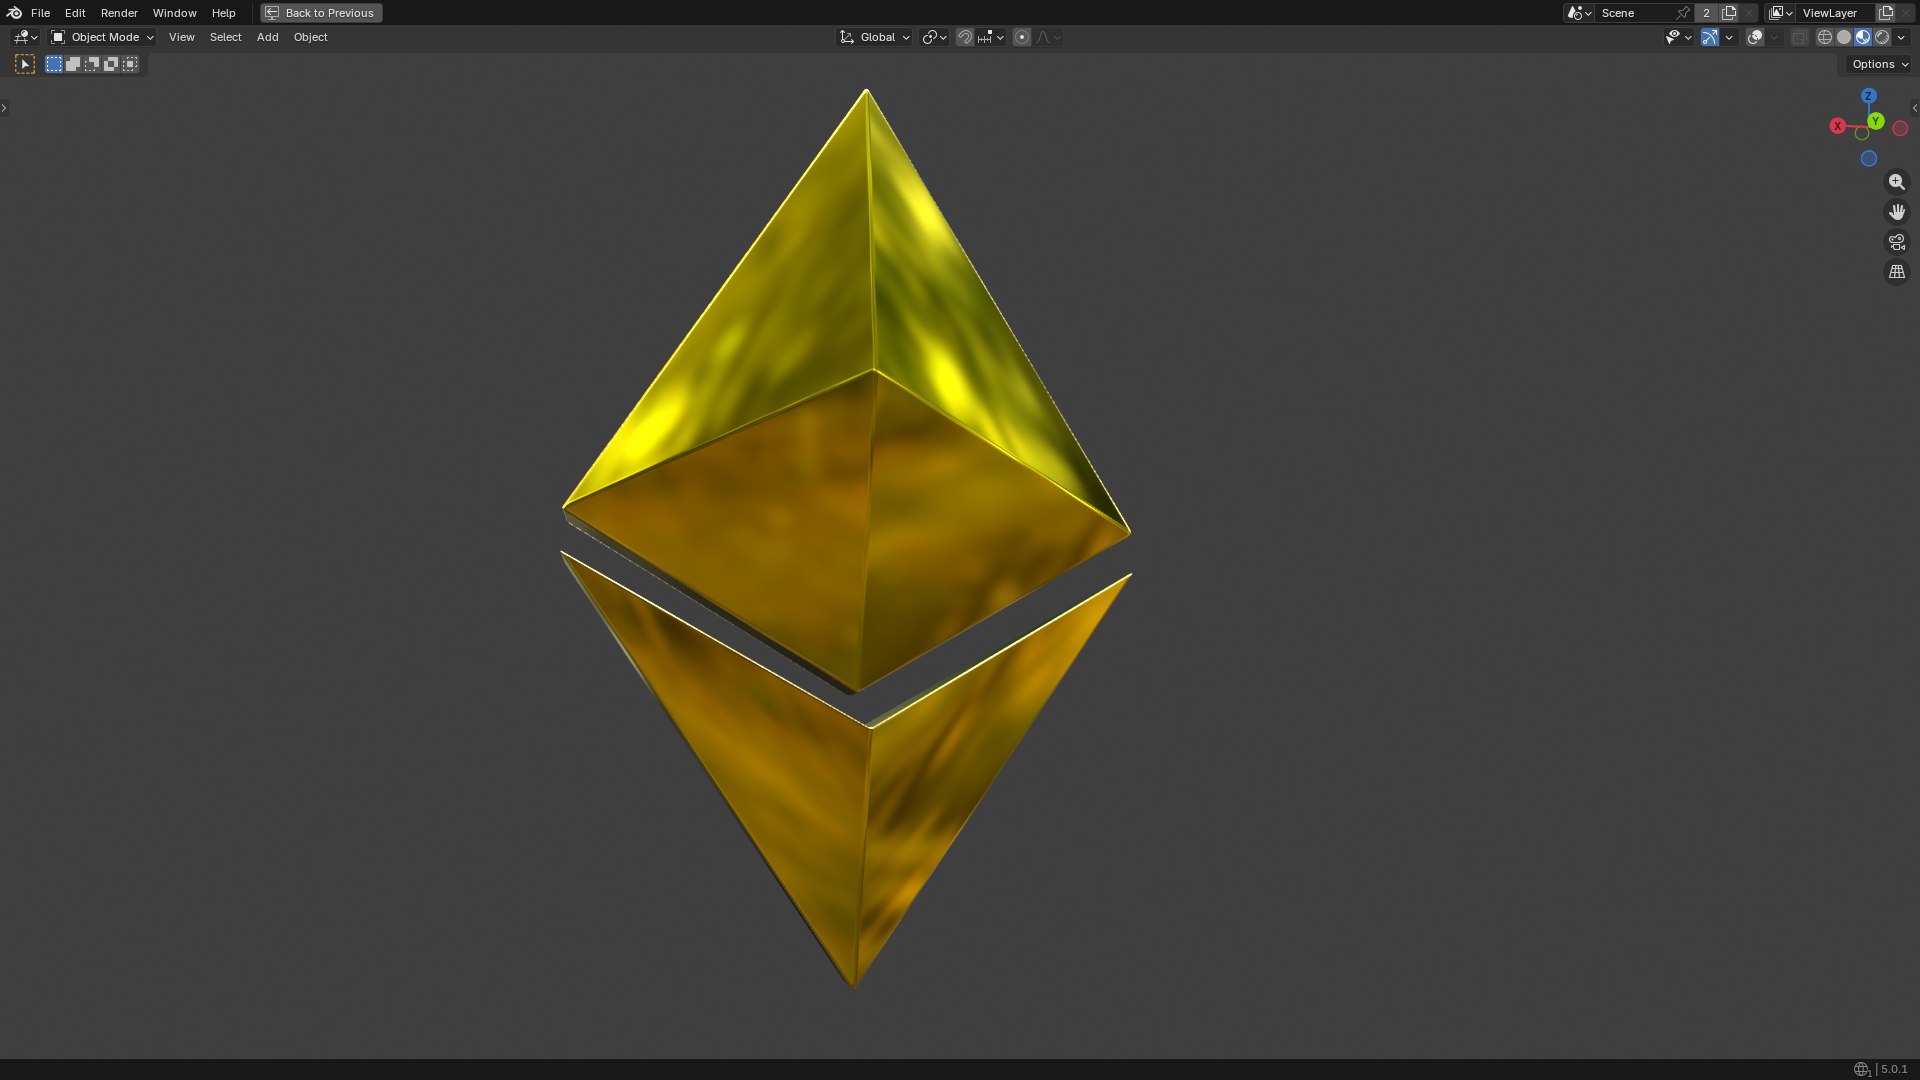Open the view layer browse dropdown

[x=1780, y=13]
